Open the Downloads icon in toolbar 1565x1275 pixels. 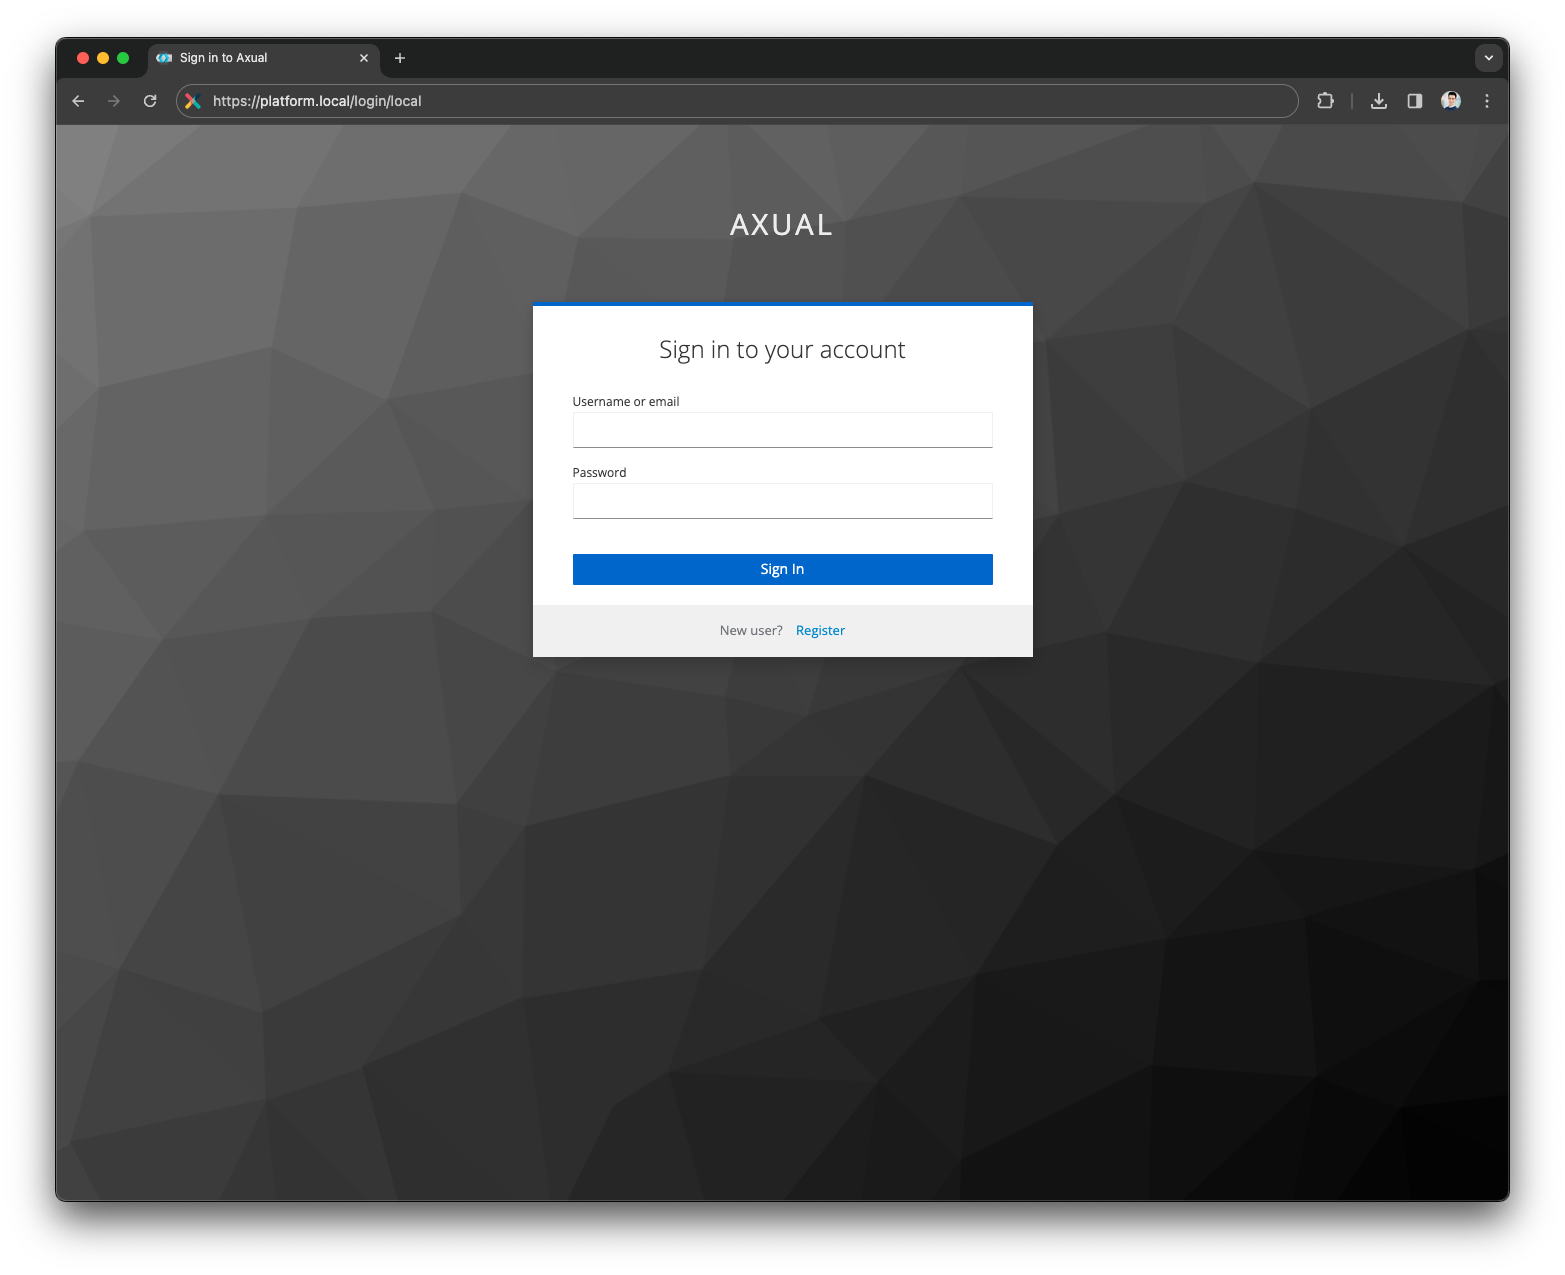1379,100
